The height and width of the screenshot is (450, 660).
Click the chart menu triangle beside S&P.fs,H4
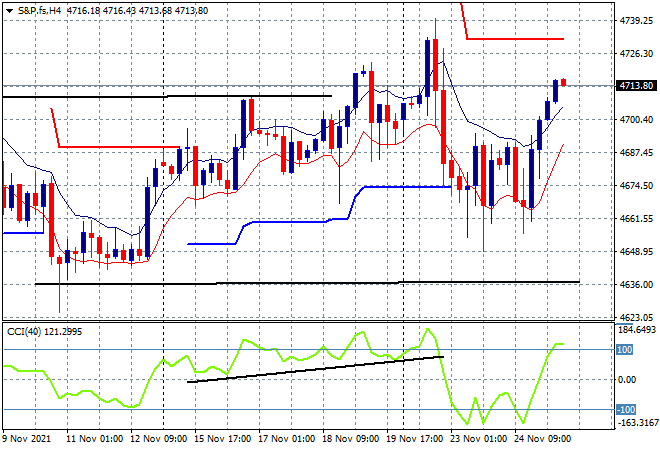click(9, 11)
